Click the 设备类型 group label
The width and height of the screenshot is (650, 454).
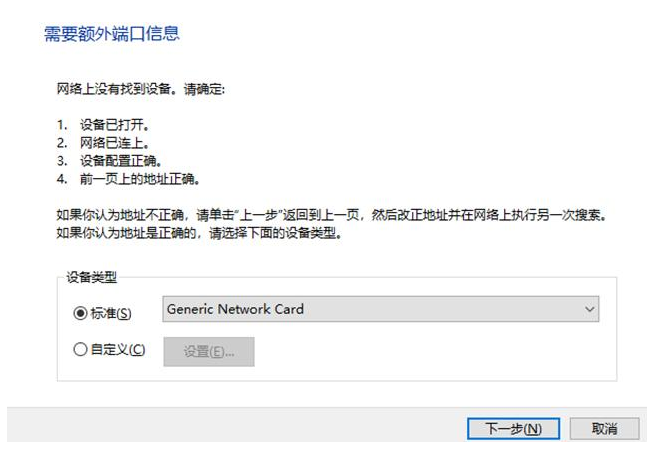[91, 276]
